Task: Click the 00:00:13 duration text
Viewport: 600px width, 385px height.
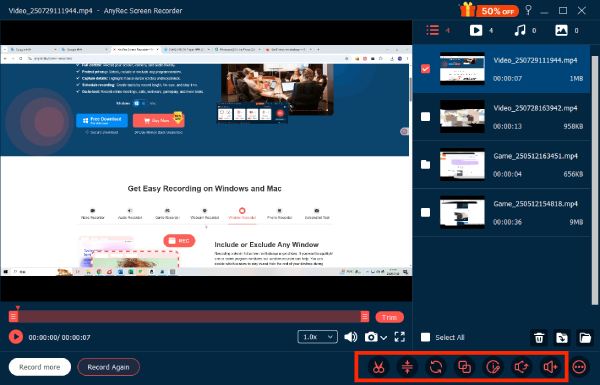Action: tap(507, 126)
